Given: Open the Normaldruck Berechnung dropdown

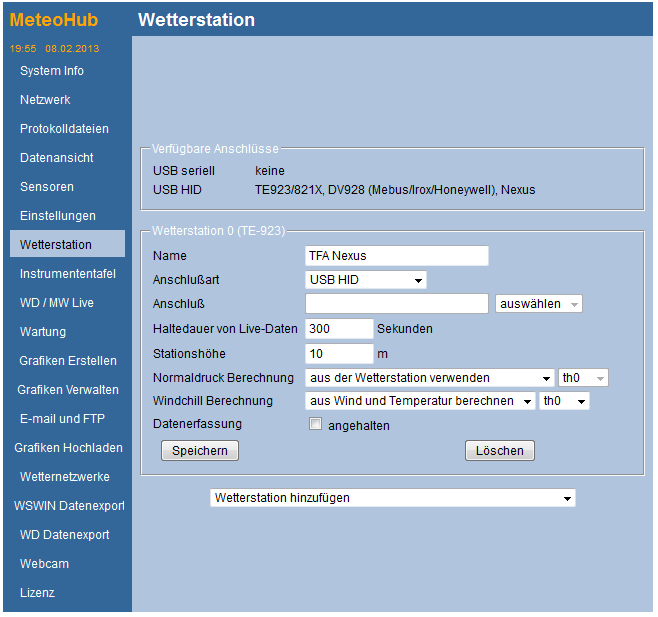Looking at the screenshot, I should 430,378.
